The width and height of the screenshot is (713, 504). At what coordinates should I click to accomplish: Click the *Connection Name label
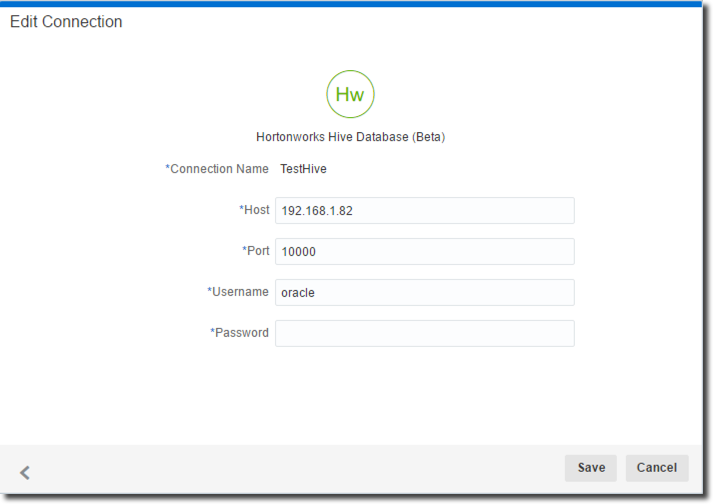[217, 169]
